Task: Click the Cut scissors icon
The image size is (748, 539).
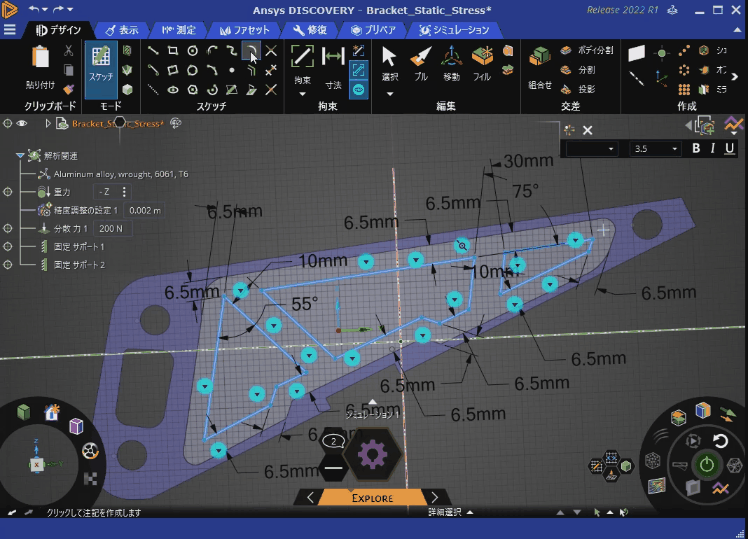Action: click(x=68, y=51)
